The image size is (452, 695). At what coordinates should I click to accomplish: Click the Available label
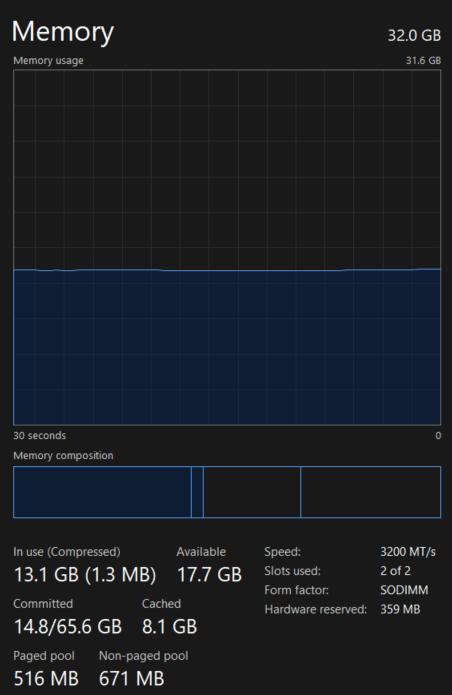click(201, 552)
